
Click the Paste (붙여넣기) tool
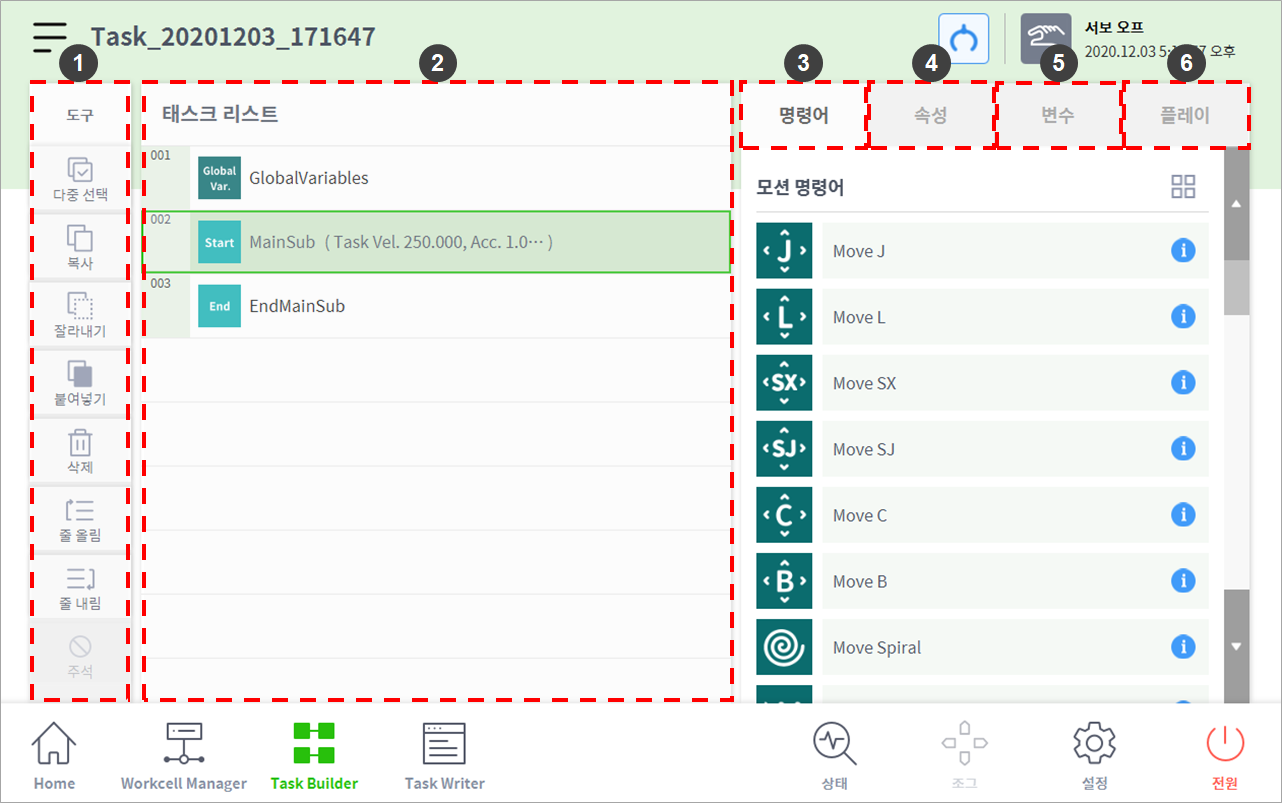[80, 382]
